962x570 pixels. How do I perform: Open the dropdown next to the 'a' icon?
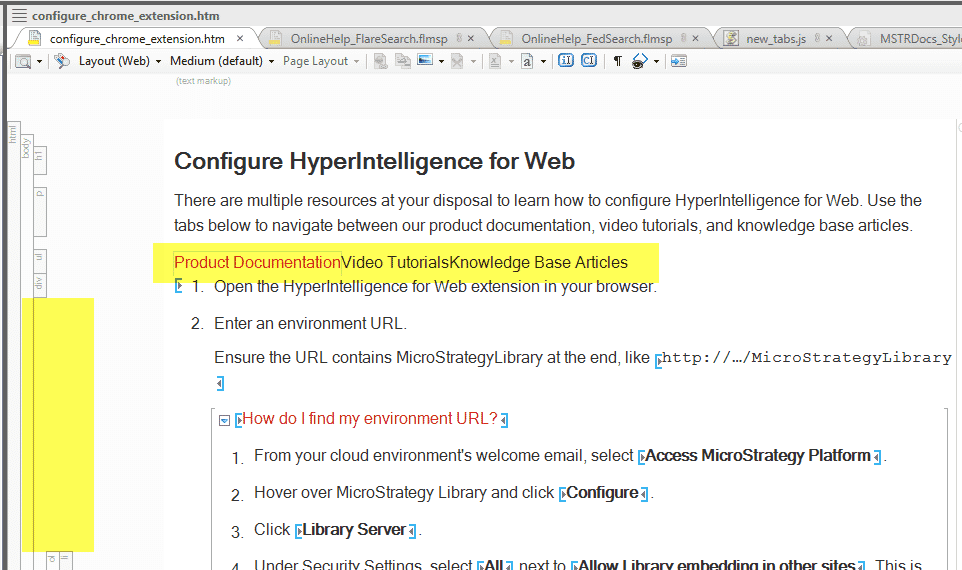pyautogui.click(x=543, y=61)
